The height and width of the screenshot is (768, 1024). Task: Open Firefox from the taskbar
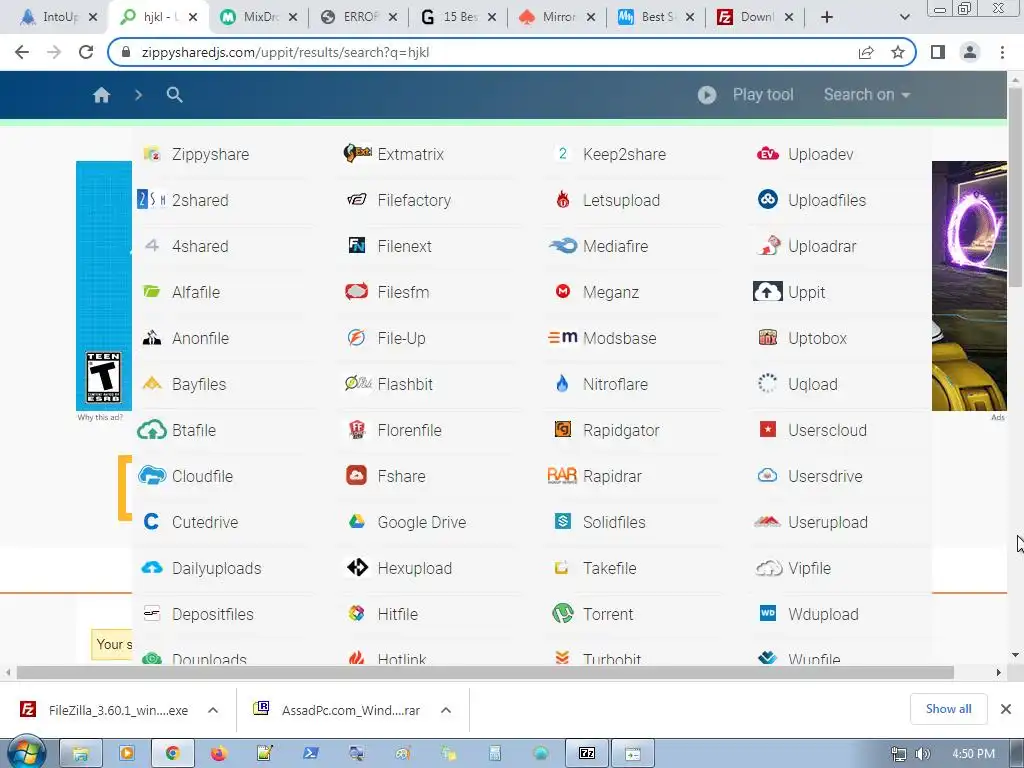218,754
